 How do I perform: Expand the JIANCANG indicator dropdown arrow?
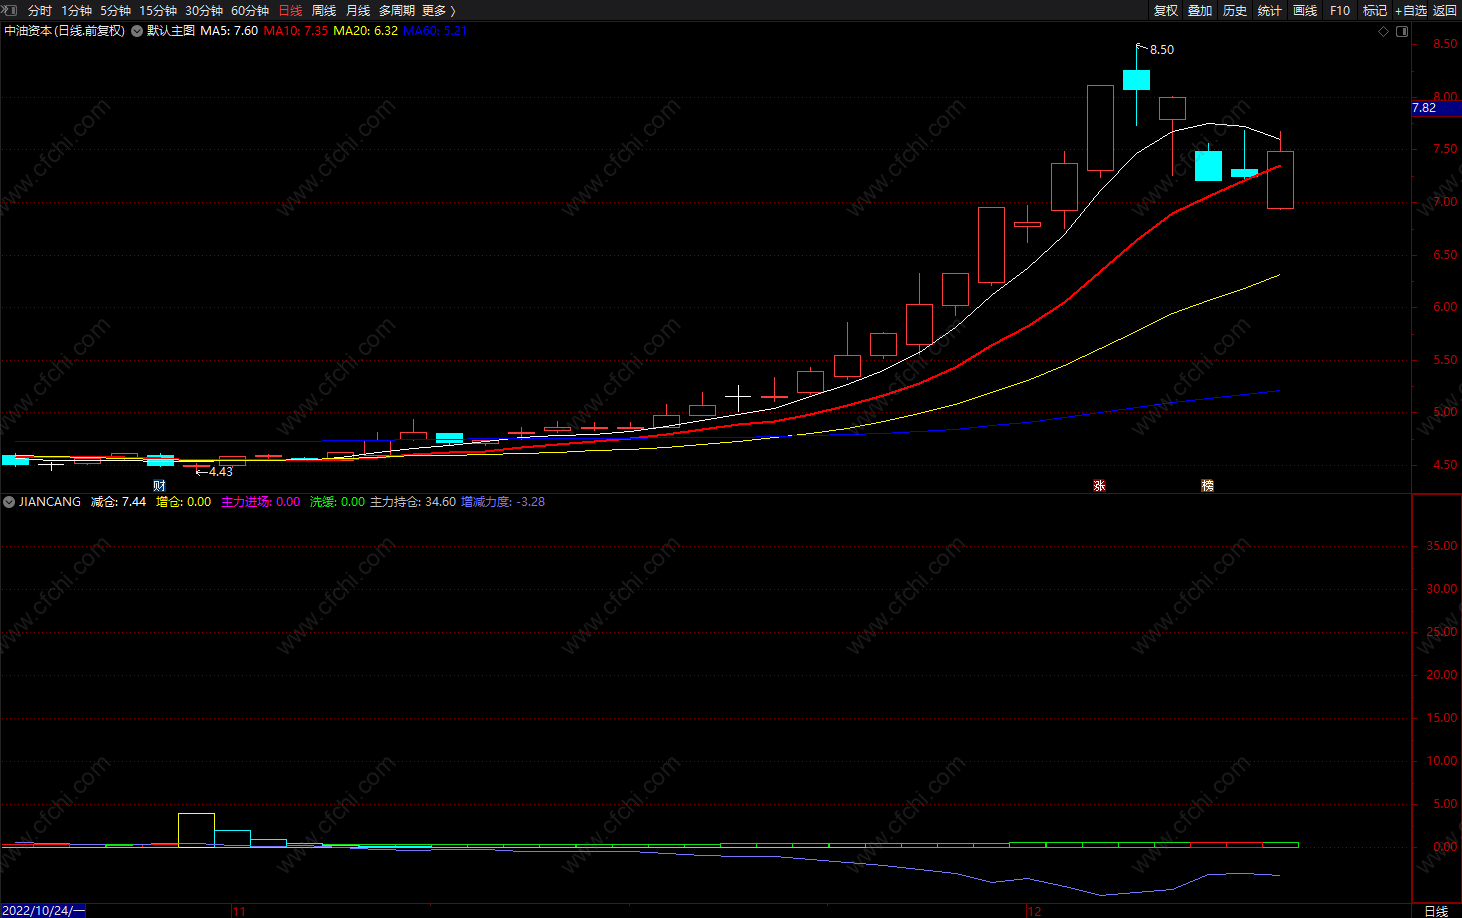(x=9, y=502)
